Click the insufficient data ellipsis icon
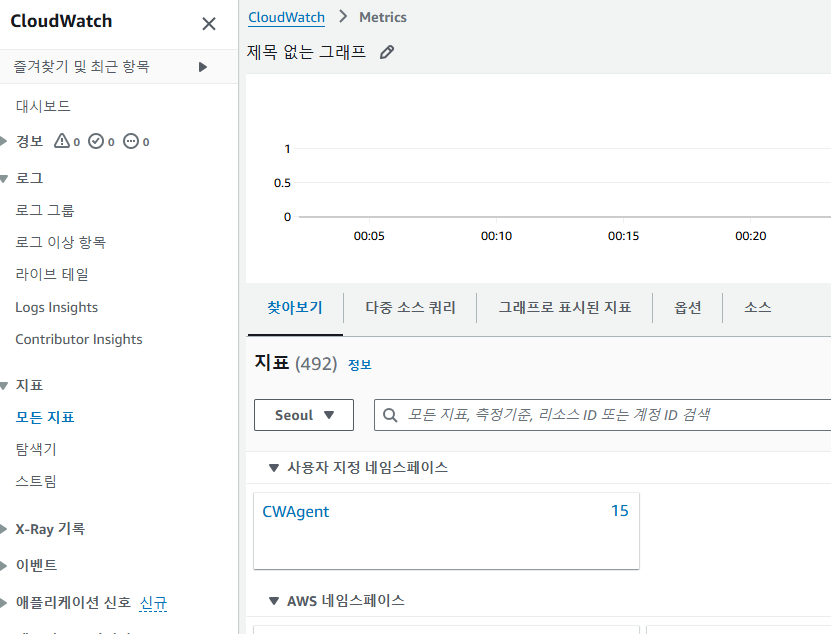 pos(131,141)
